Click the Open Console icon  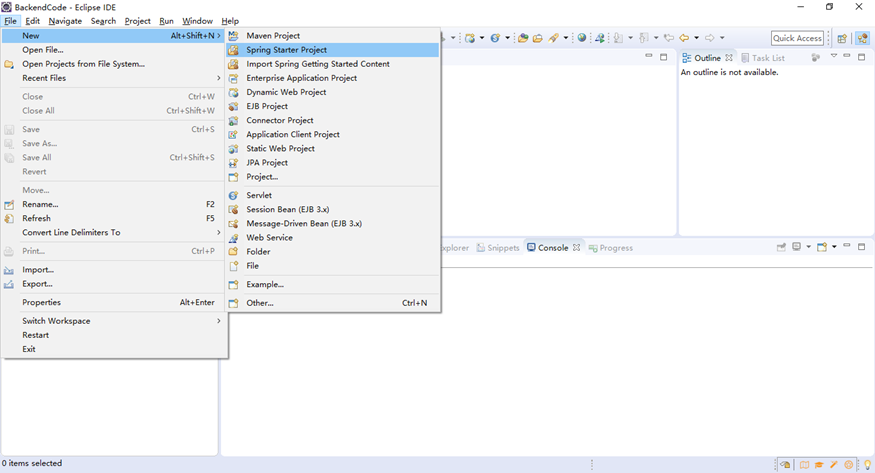coord(822,247)
